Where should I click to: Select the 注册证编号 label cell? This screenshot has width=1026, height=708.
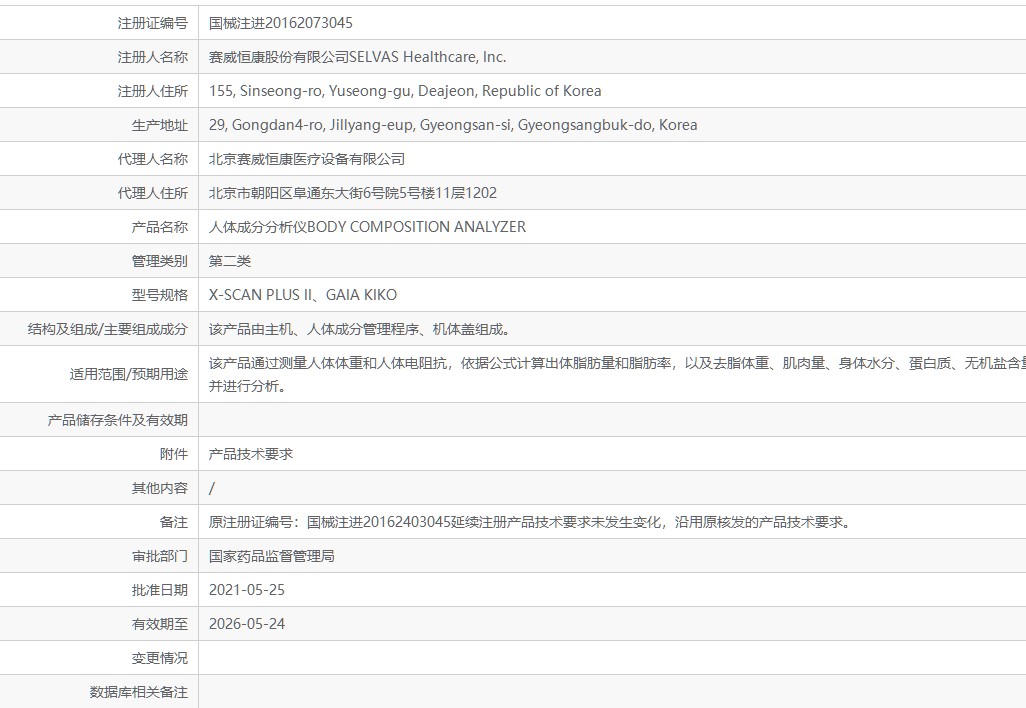coord(152,23)
